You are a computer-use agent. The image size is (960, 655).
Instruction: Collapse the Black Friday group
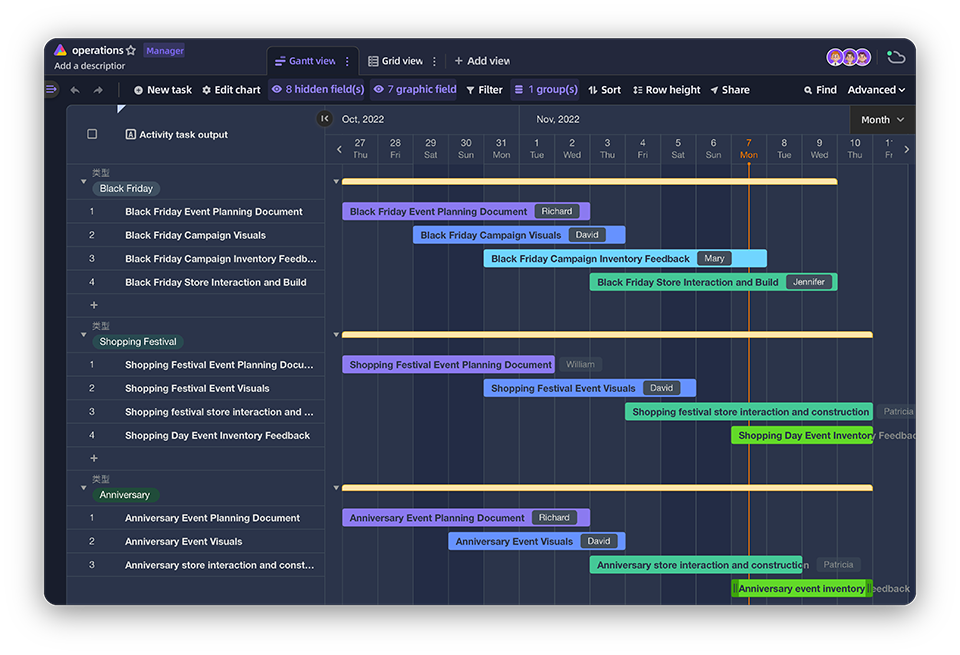84,182
